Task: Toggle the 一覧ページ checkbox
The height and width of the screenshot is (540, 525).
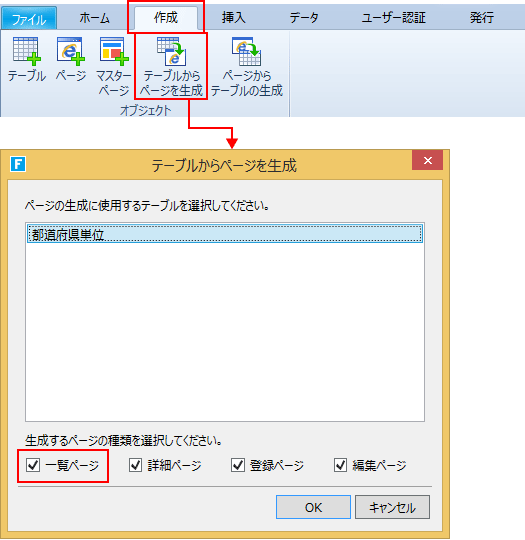Action: pyautogui.click(x=33, y=465)
